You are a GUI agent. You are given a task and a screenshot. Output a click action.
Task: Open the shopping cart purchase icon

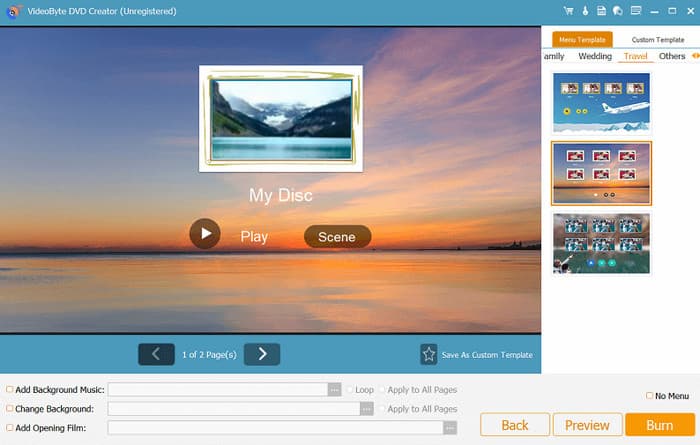[568, 11]
